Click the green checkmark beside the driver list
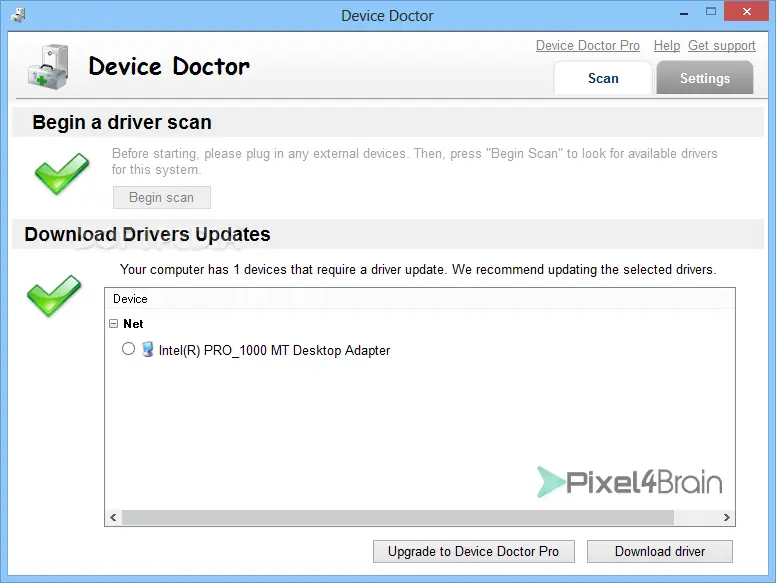 [x=54, y=295]
